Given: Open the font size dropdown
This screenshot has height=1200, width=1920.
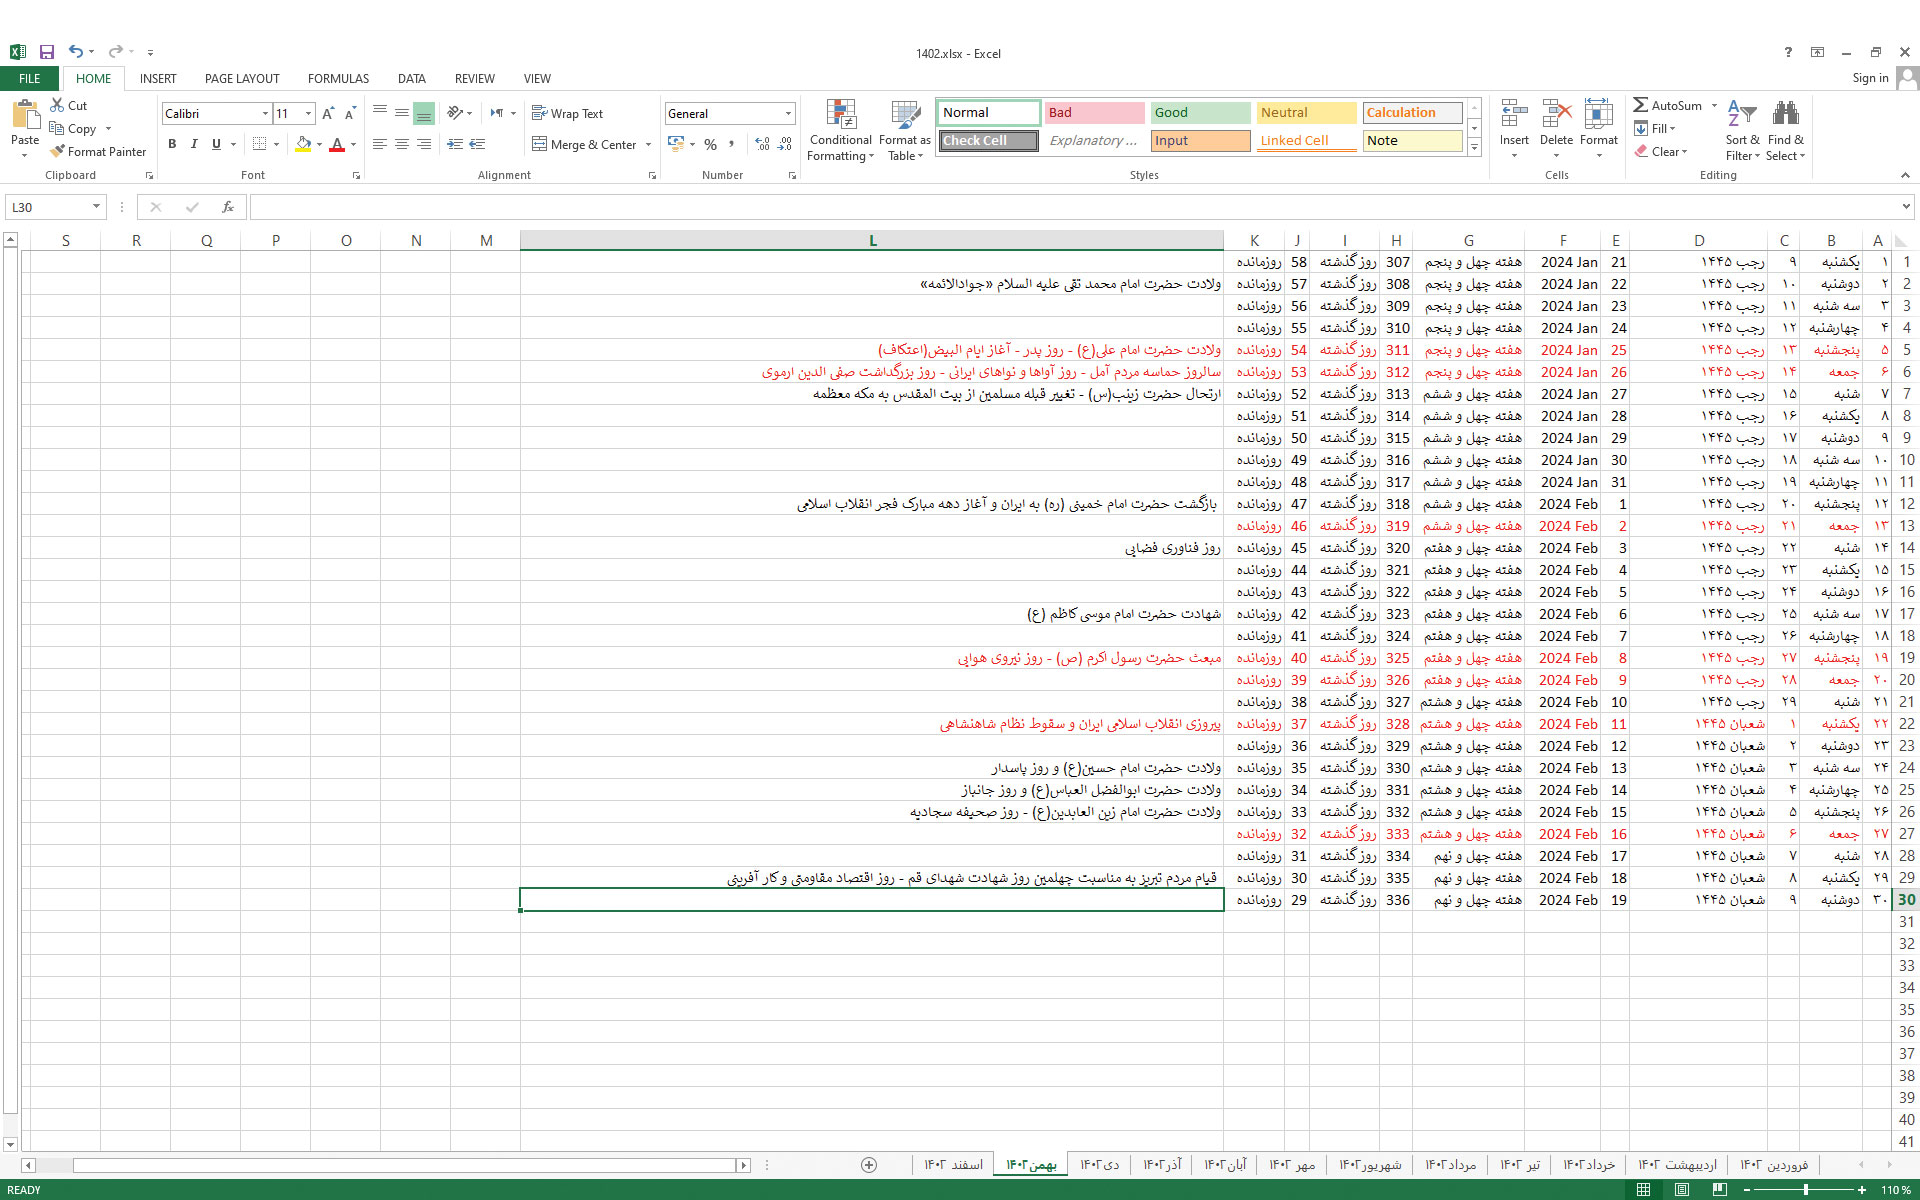Looking at the screenshot, I should 308,113.
